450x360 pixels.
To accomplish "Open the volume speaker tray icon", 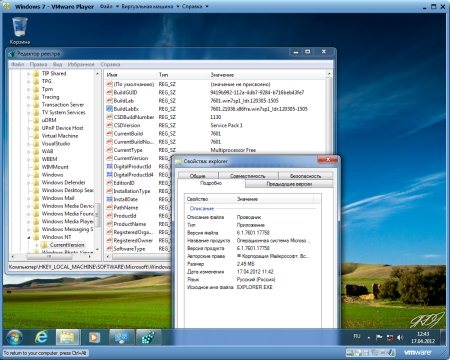I will click(x=400, y=337).
